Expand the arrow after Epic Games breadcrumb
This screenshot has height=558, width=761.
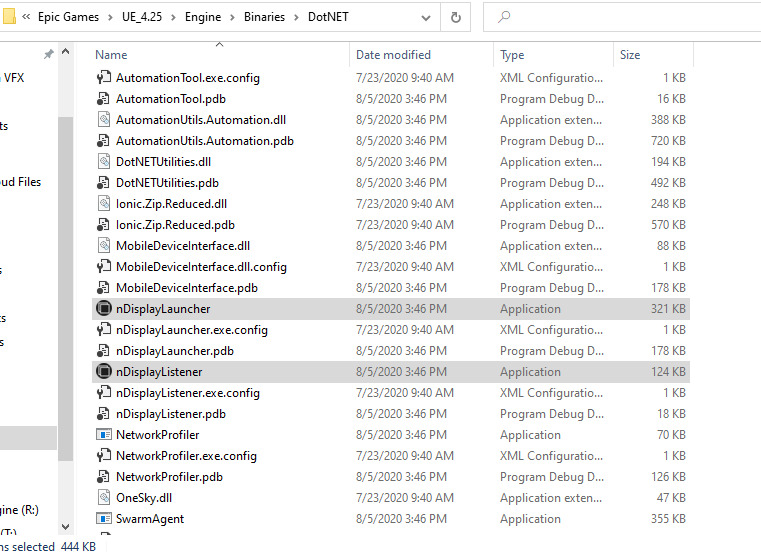[x=111, y=17]
